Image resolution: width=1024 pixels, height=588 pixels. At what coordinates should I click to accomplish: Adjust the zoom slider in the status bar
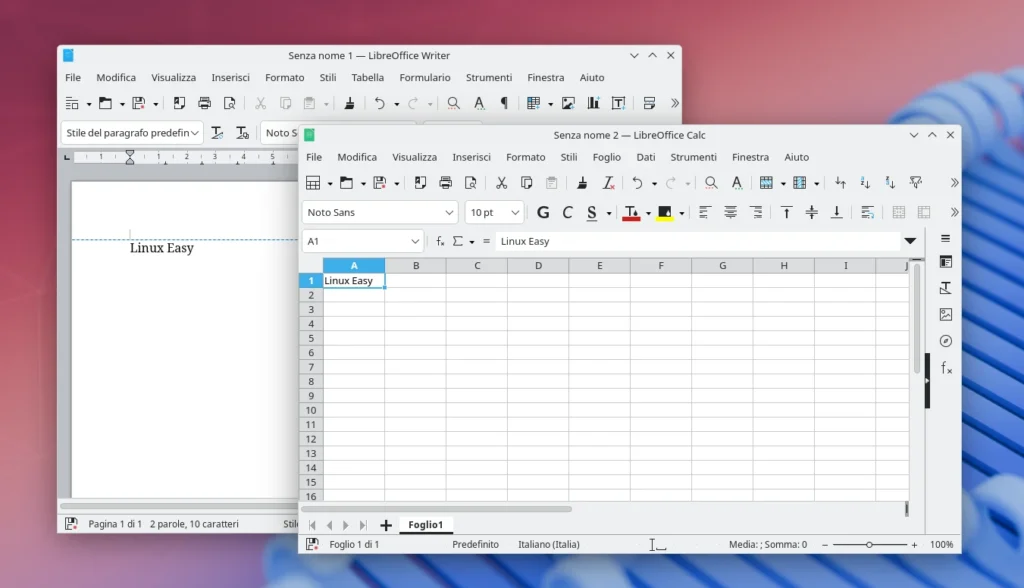(x=867, y=545)
